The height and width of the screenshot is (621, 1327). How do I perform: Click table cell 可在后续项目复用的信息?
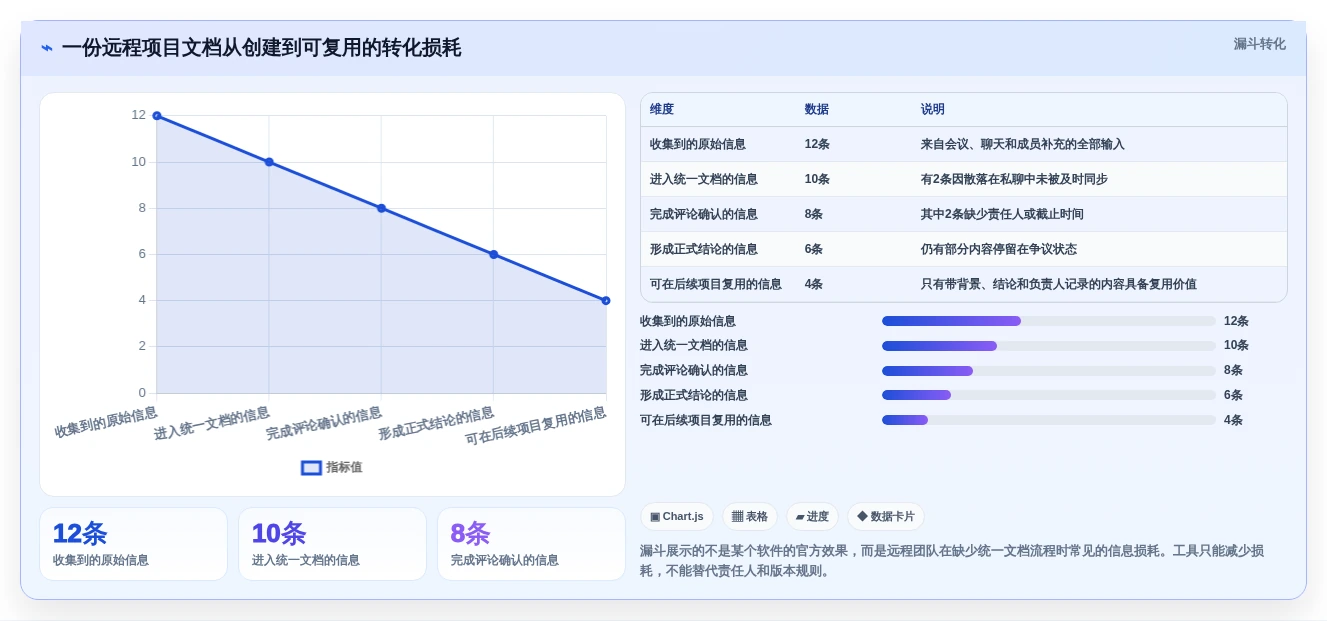pyautogui.click(x=716, y=284)
